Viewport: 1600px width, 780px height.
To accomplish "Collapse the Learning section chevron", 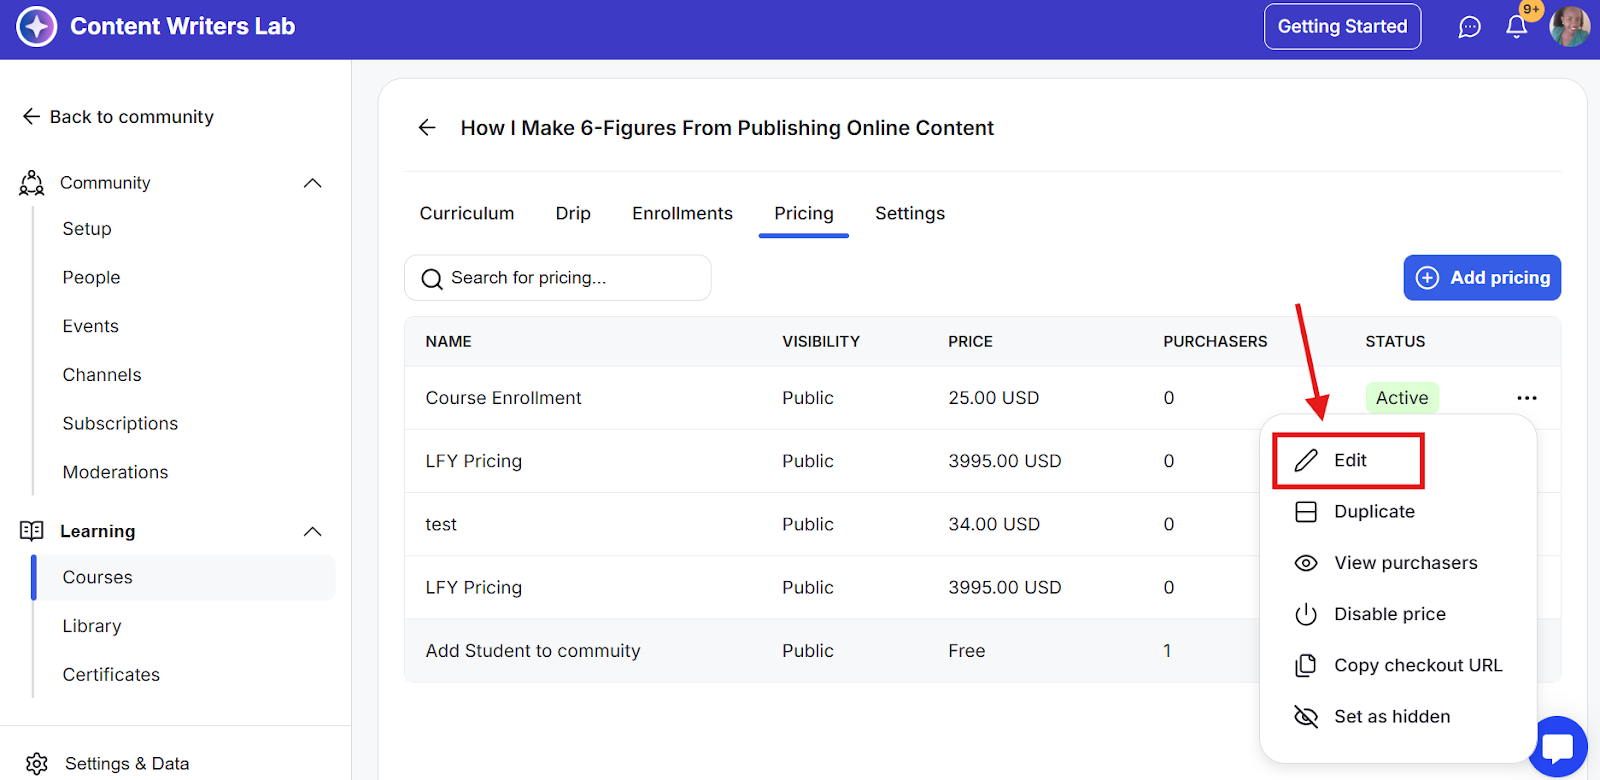I will (312, 531).
